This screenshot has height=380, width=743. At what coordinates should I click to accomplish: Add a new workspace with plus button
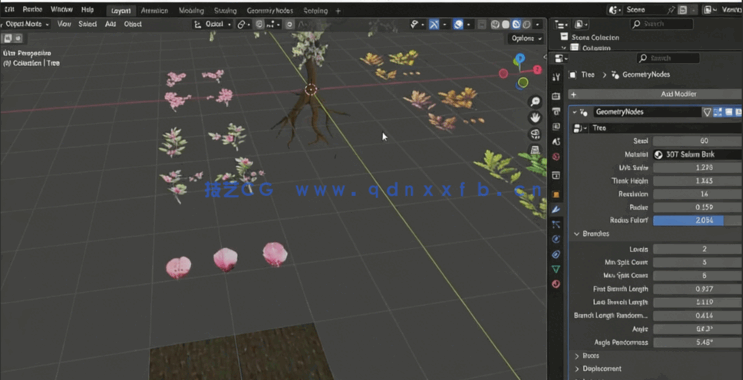pyautogui.click(x=338, y=10)
